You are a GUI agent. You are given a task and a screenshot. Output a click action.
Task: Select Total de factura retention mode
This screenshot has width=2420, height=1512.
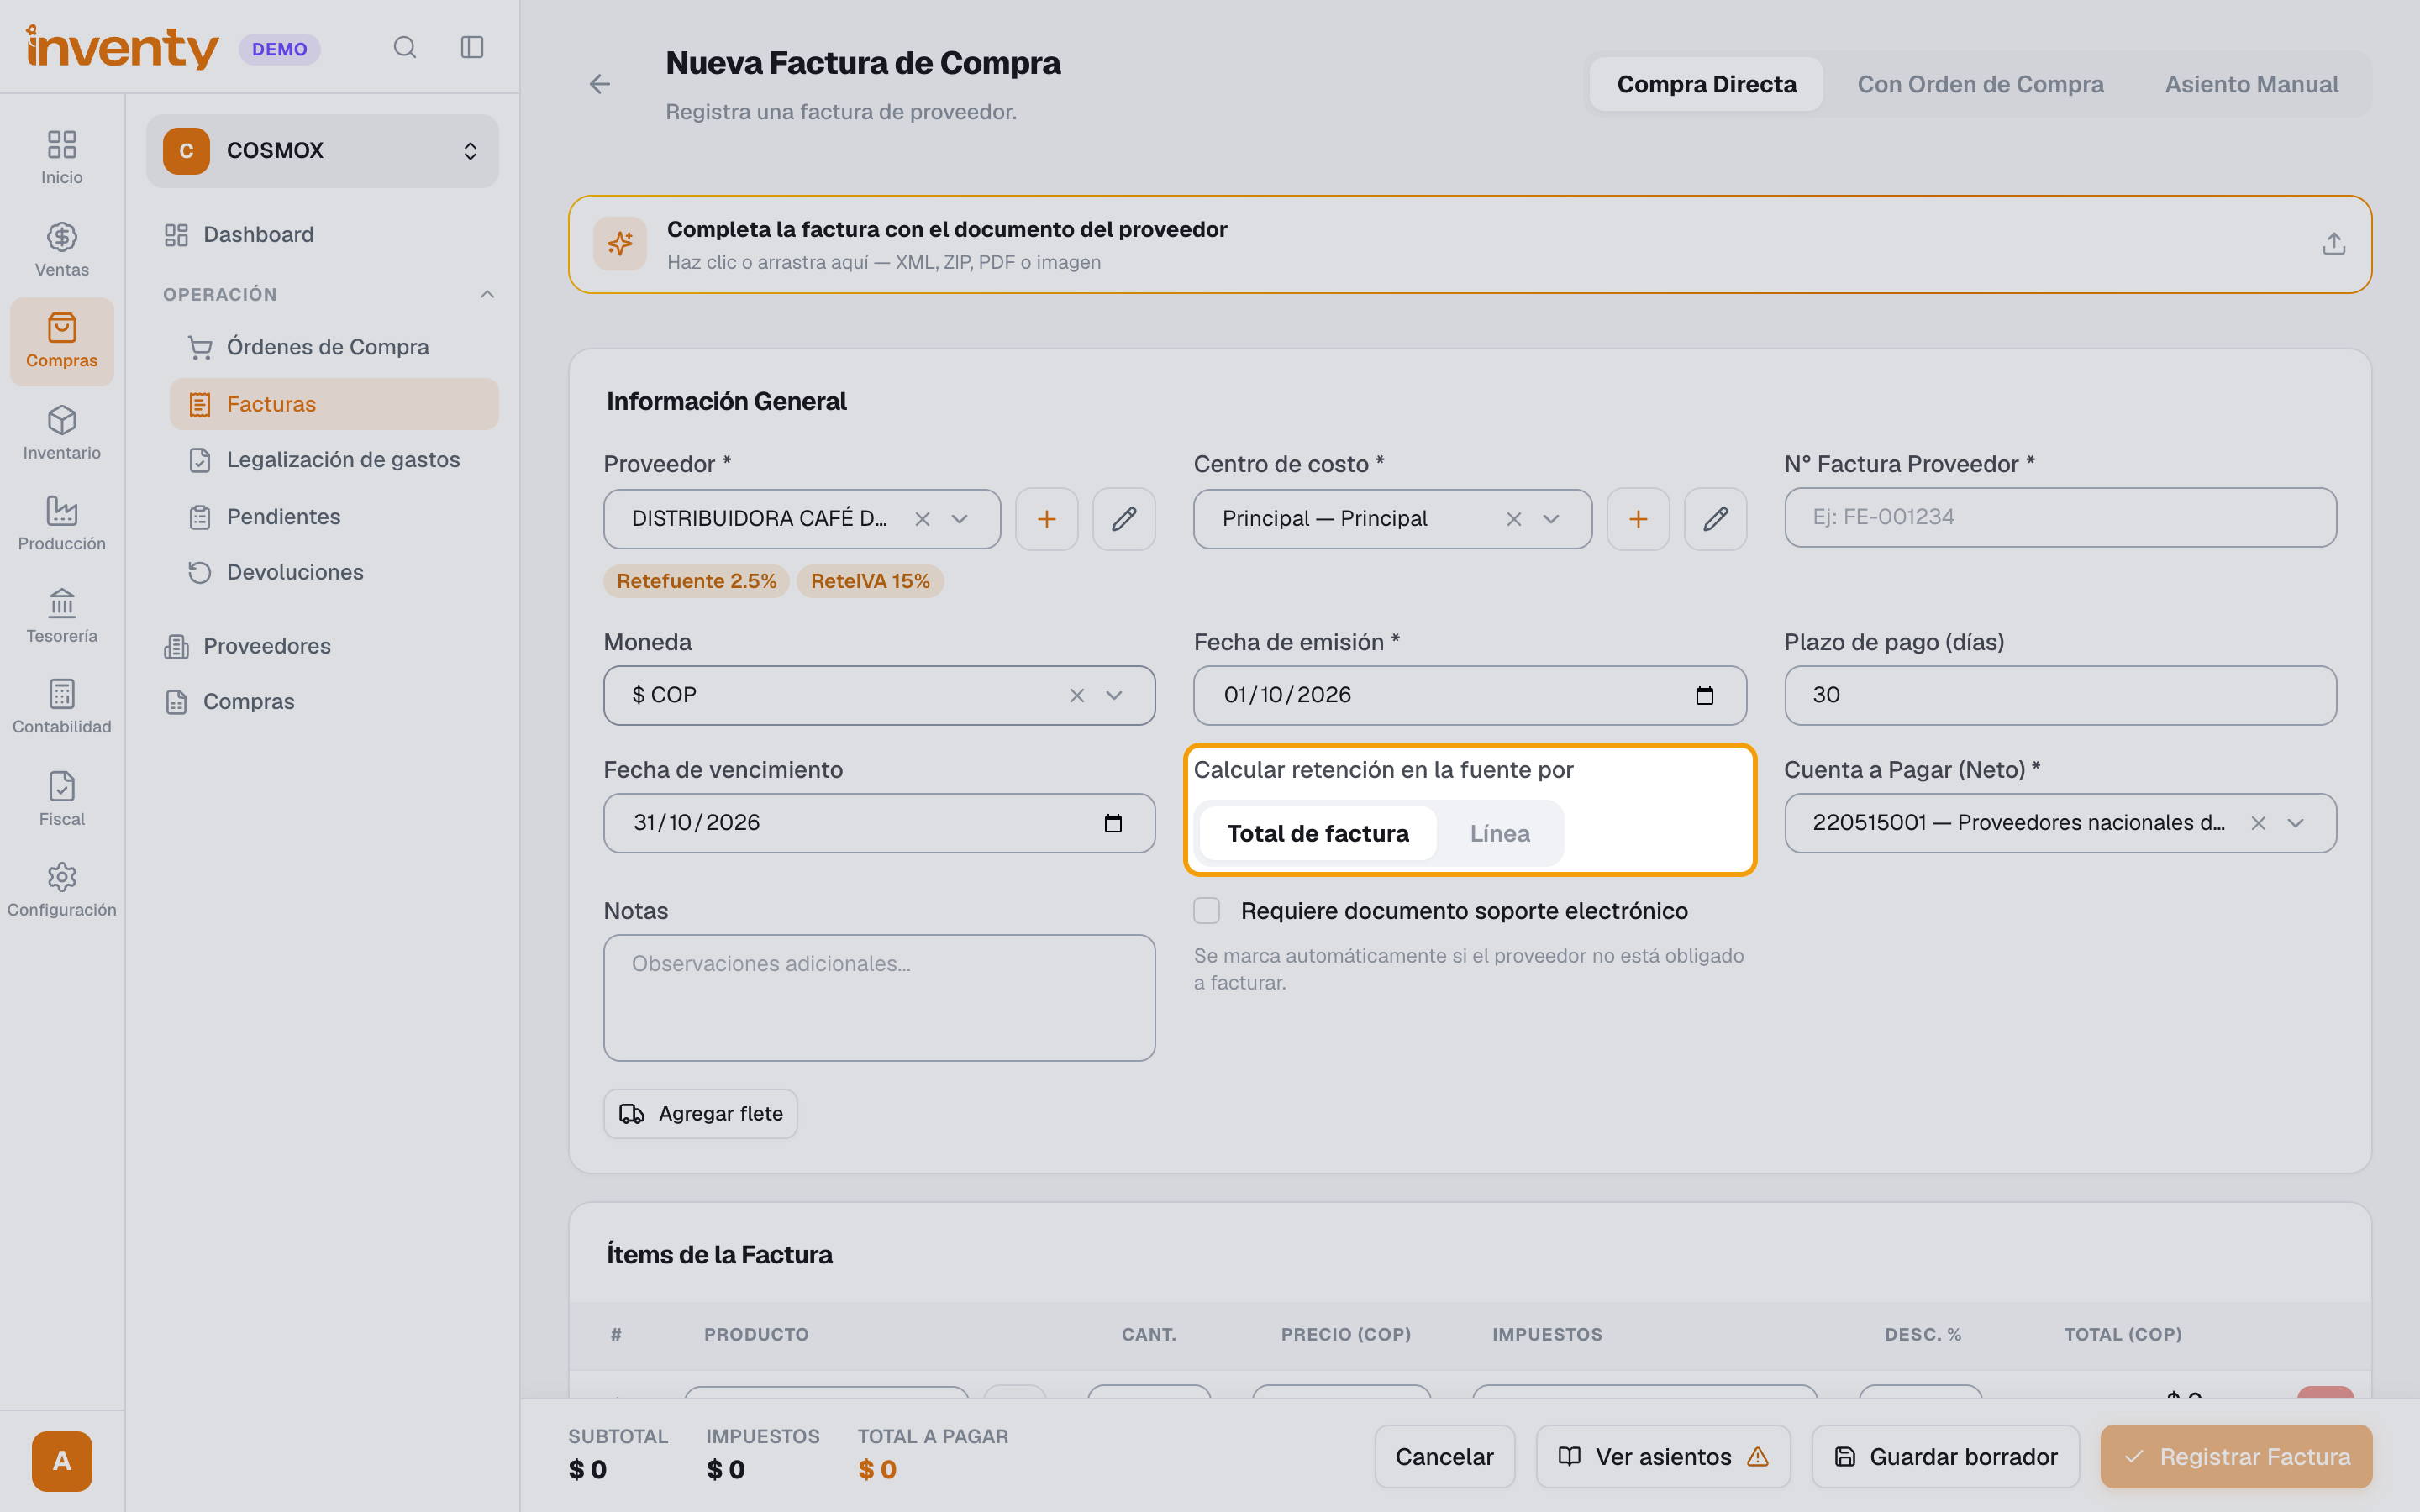click(1318, 833)
